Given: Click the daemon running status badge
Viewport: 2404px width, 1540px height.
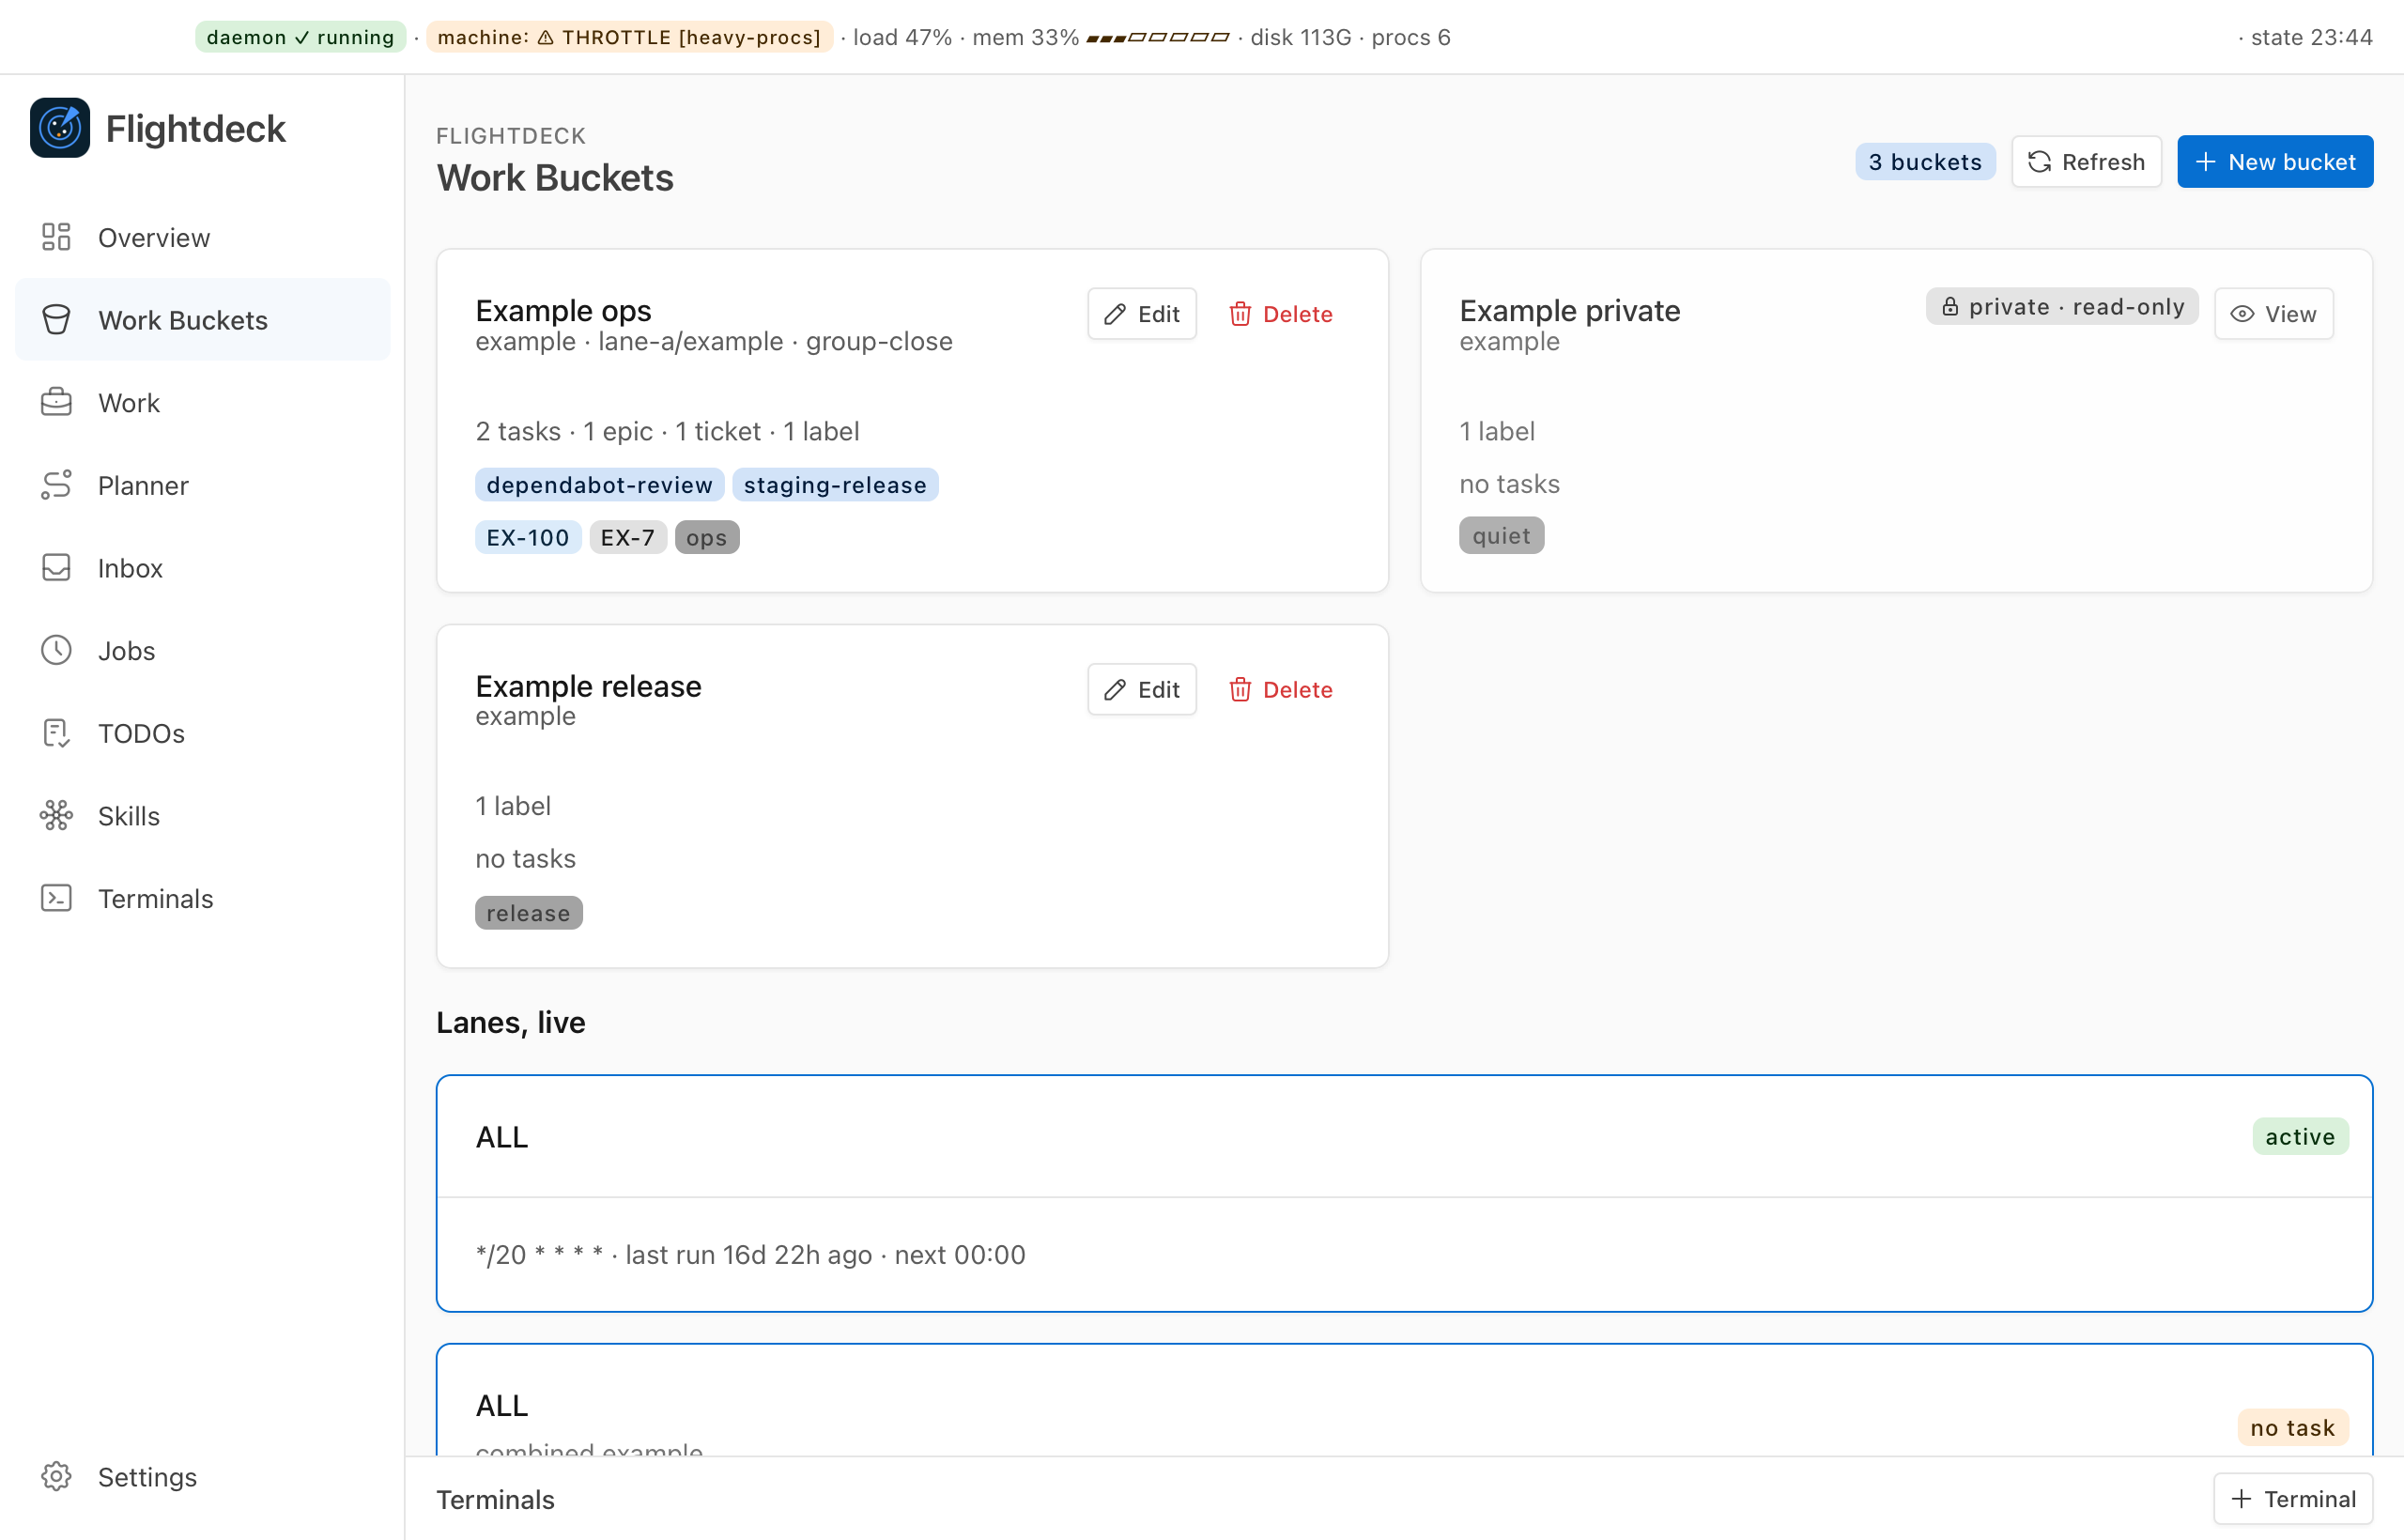Looking at the screenshot, I should pos(300,37).
